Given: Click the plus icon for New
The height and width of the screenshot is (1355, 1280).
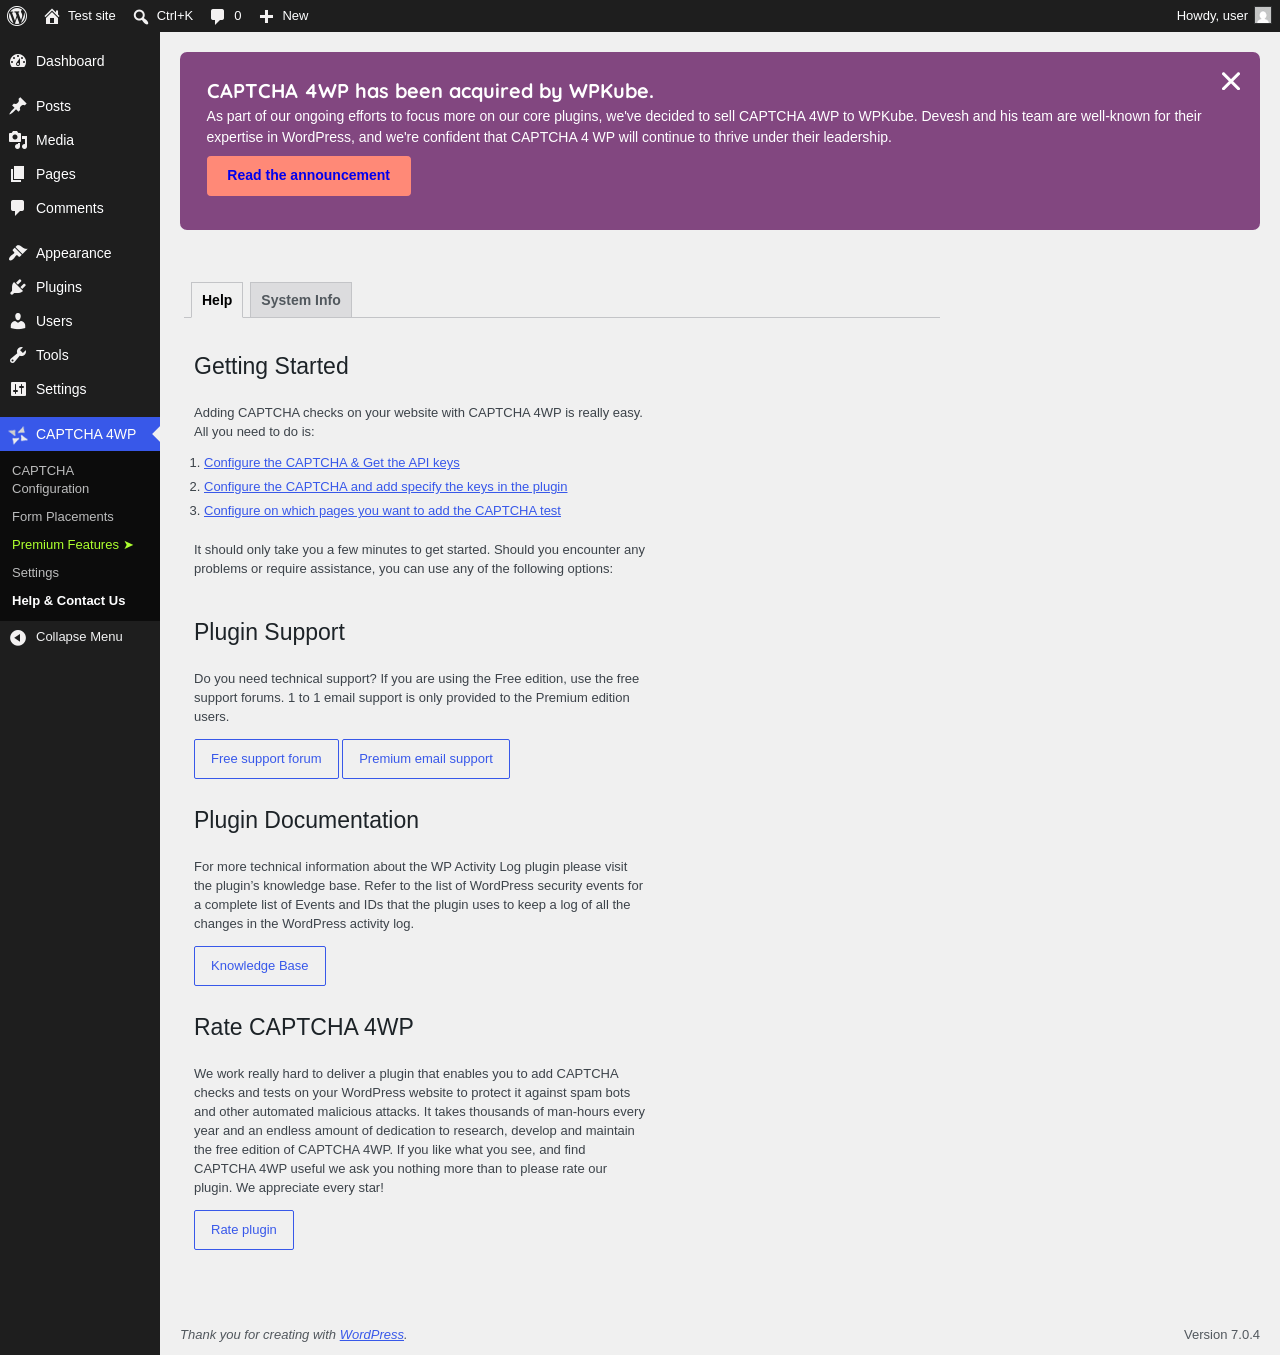Looking at the screenshot, I should coord(267,16).
